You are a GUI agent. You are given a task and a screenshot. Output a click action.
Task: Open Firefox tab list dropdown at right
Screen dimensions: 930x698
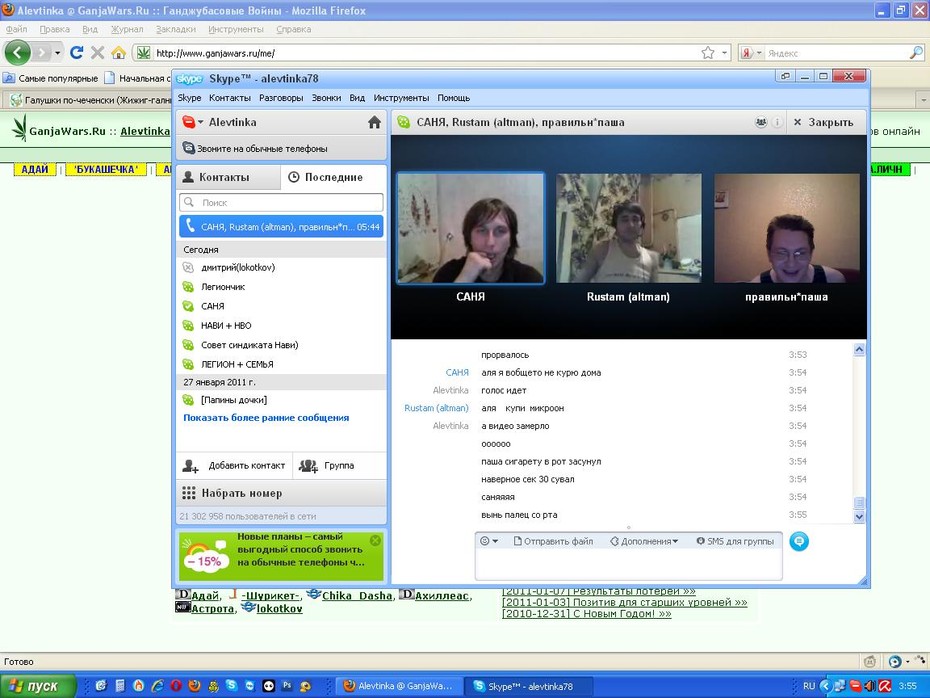923,99
